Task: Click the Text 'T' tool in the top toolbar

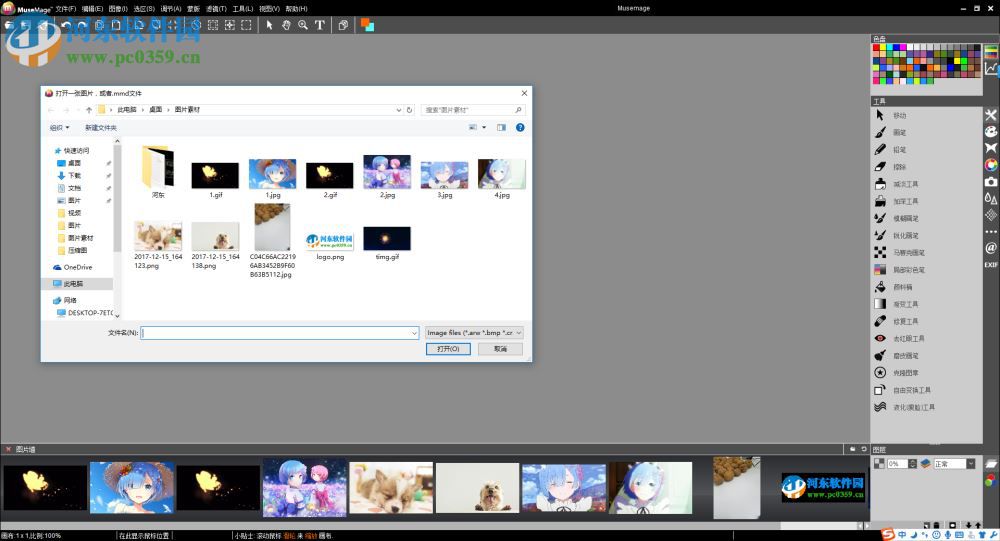Action: coord(320,25)
